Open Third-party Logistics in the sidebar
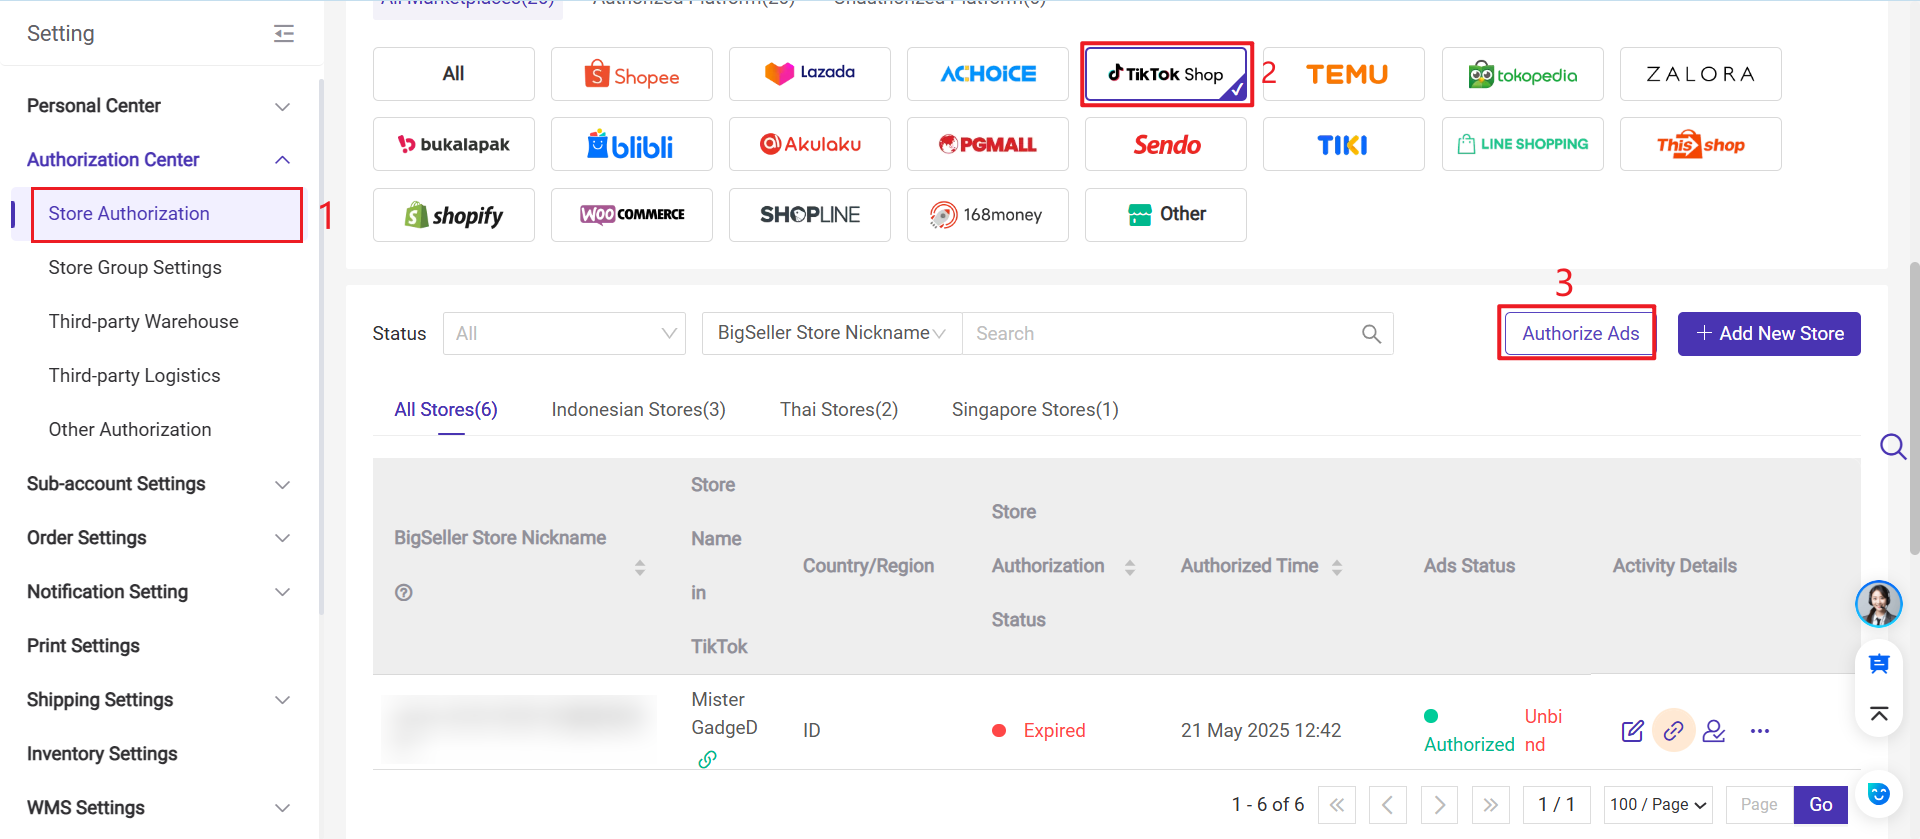 tap(134, 376)
